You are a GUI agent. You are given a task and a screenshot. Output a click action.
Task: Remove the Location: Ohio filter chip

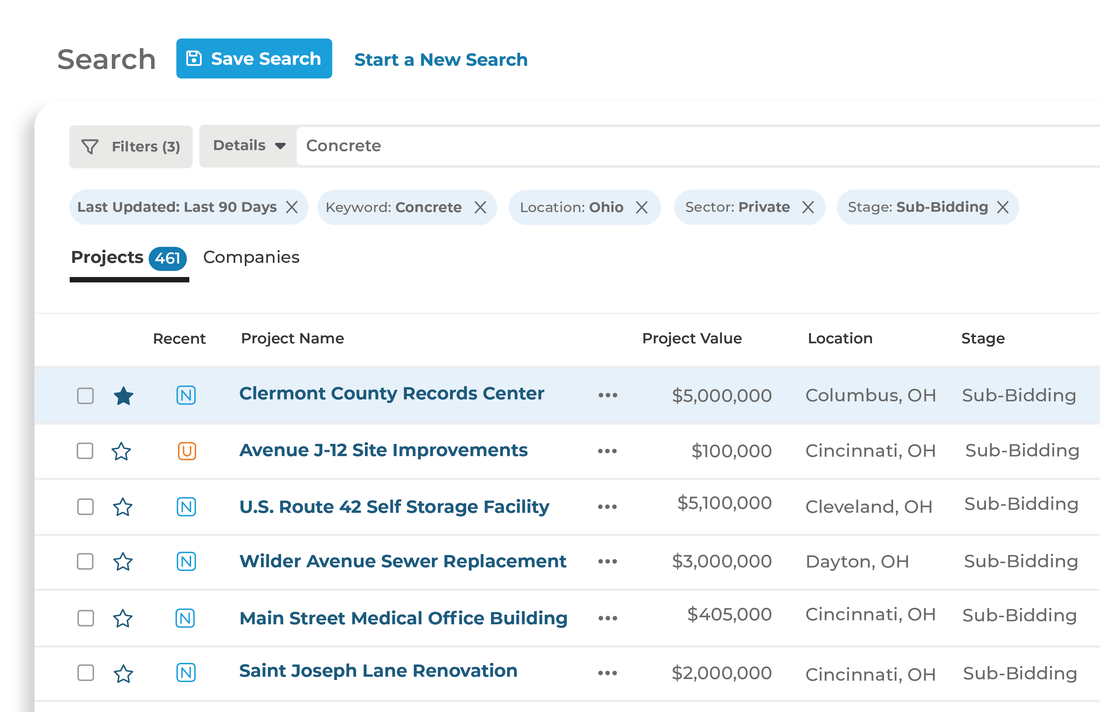[x=641, y=207]
